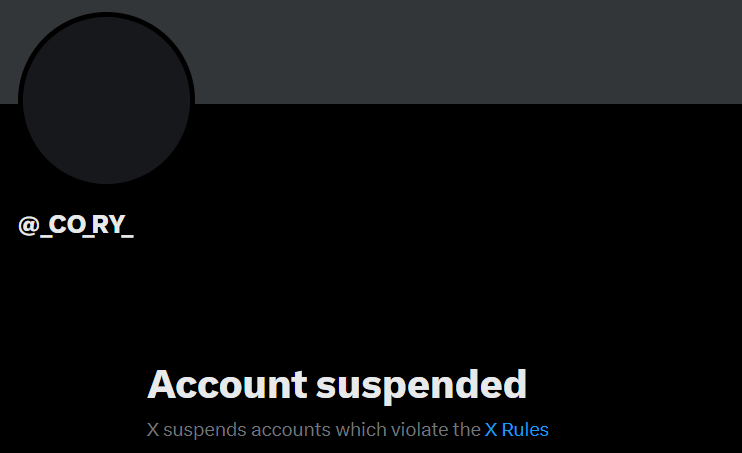Open the blue X Rules link
Viewport: 742px width, 453px height.
[x=516, y=430]
